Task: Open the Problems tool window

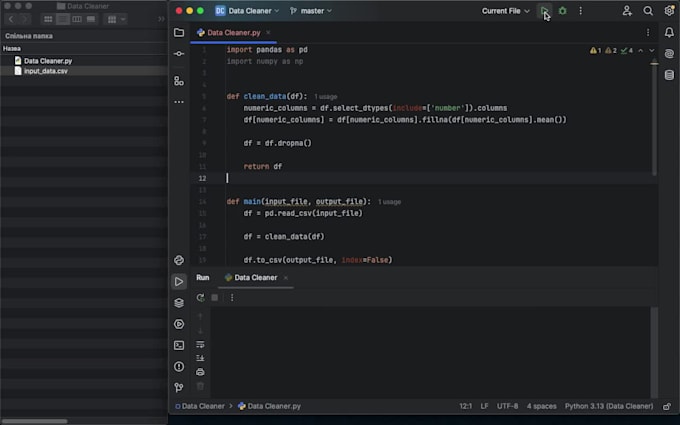Action: click(x=179, y=366)
